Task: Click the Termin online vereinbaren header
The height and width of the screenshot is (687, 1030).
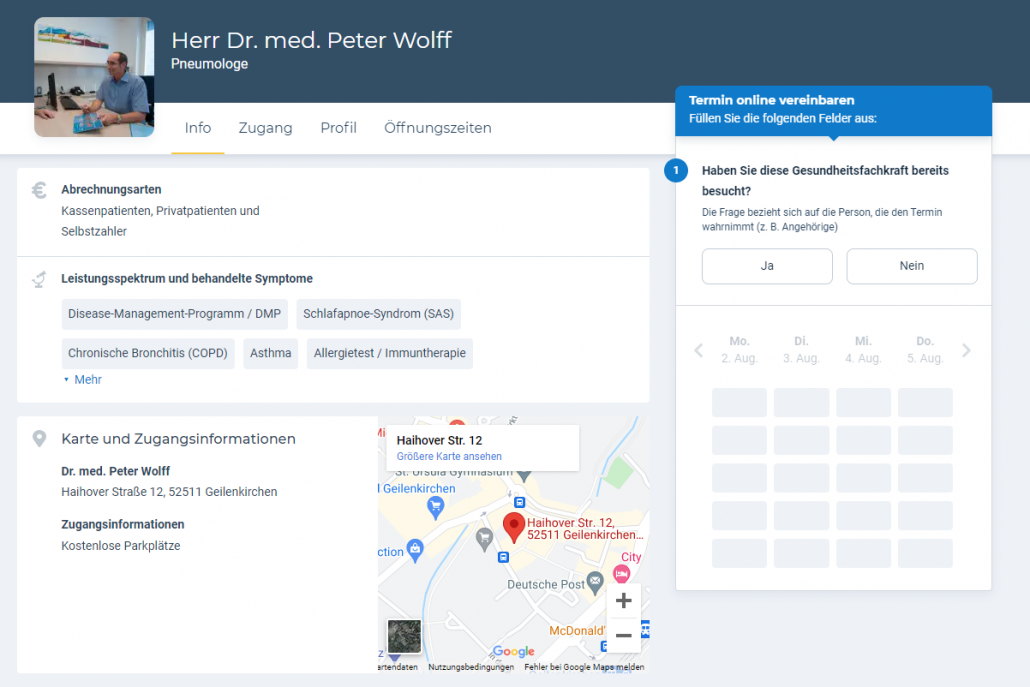Action: pyautogui.click(x=772, y=100)
